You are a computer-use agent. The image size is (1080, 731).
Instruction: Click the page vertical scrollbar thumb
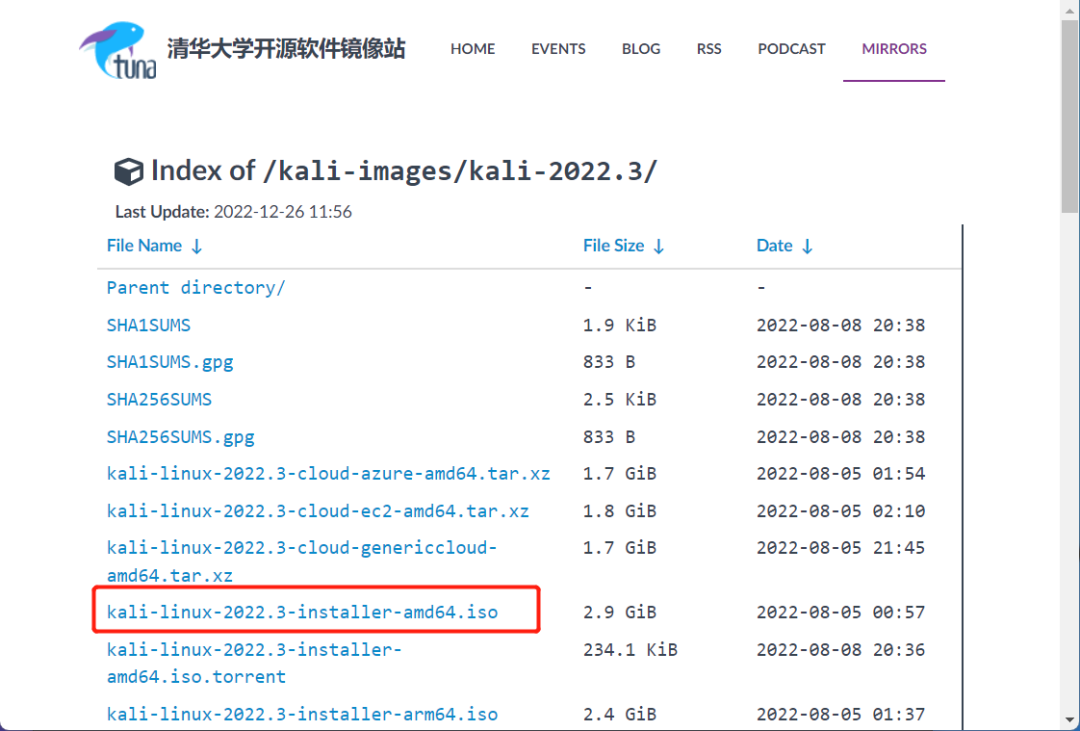pyautogui.click(x=1070, y=114)
